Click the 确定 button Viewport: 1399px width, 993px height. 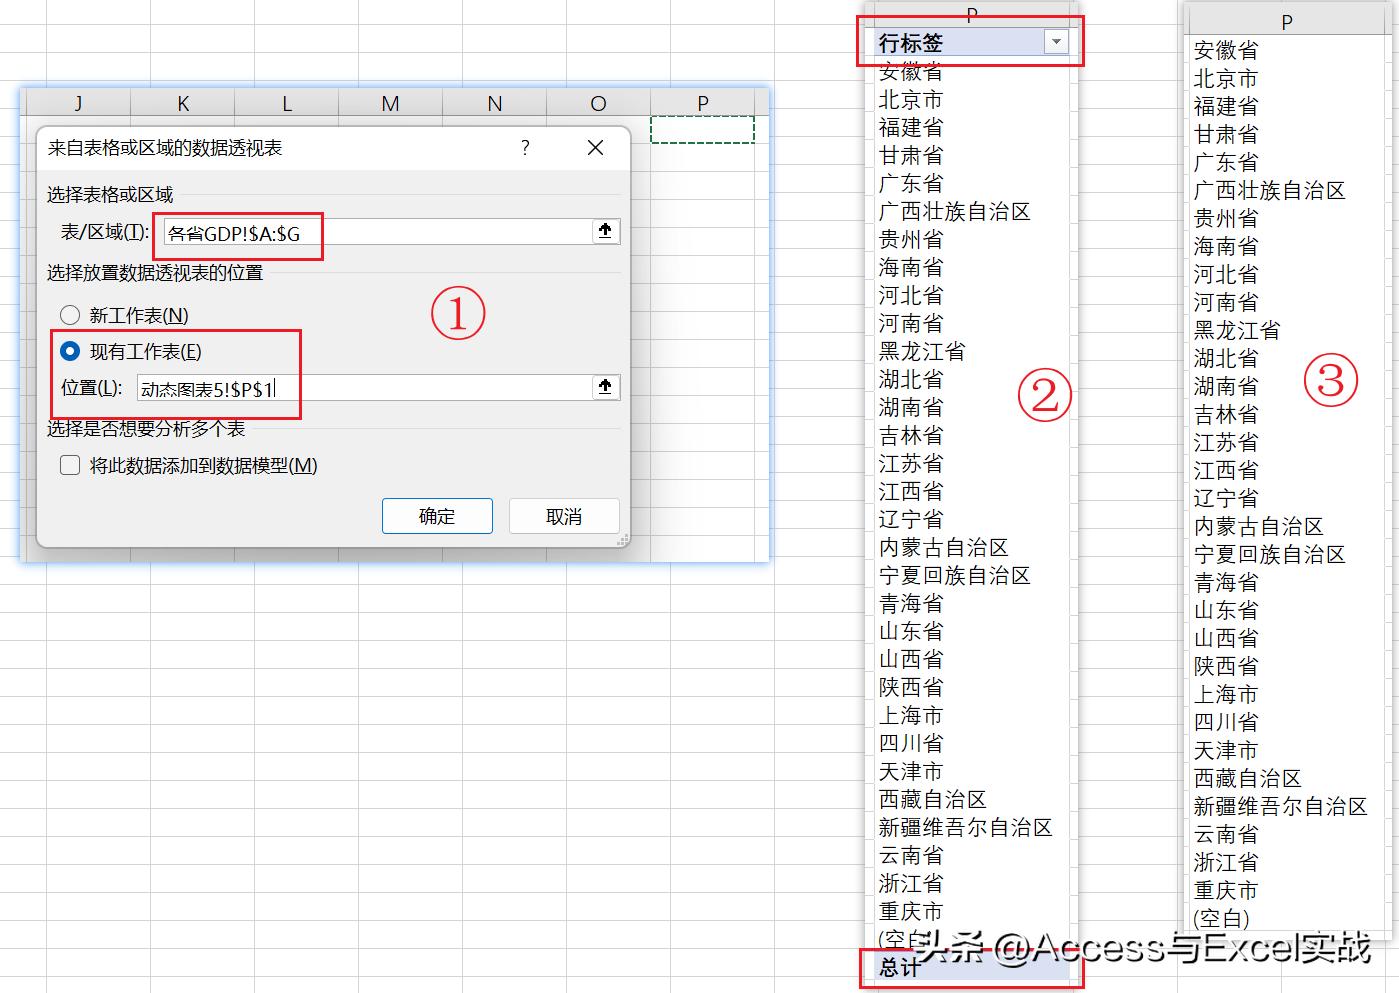click(x=437, y=516)
